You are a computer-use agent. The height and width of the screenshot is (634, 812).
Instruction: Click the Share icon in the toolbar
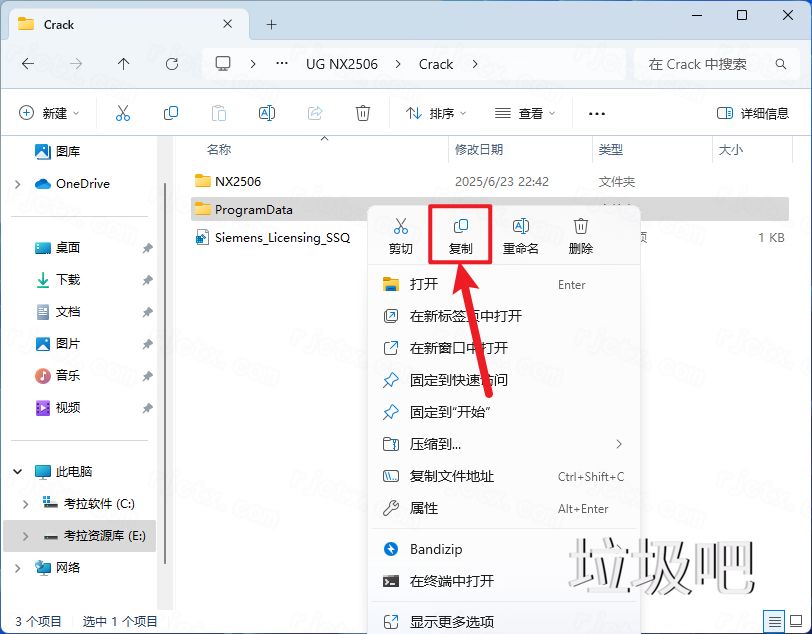[315, 112]
